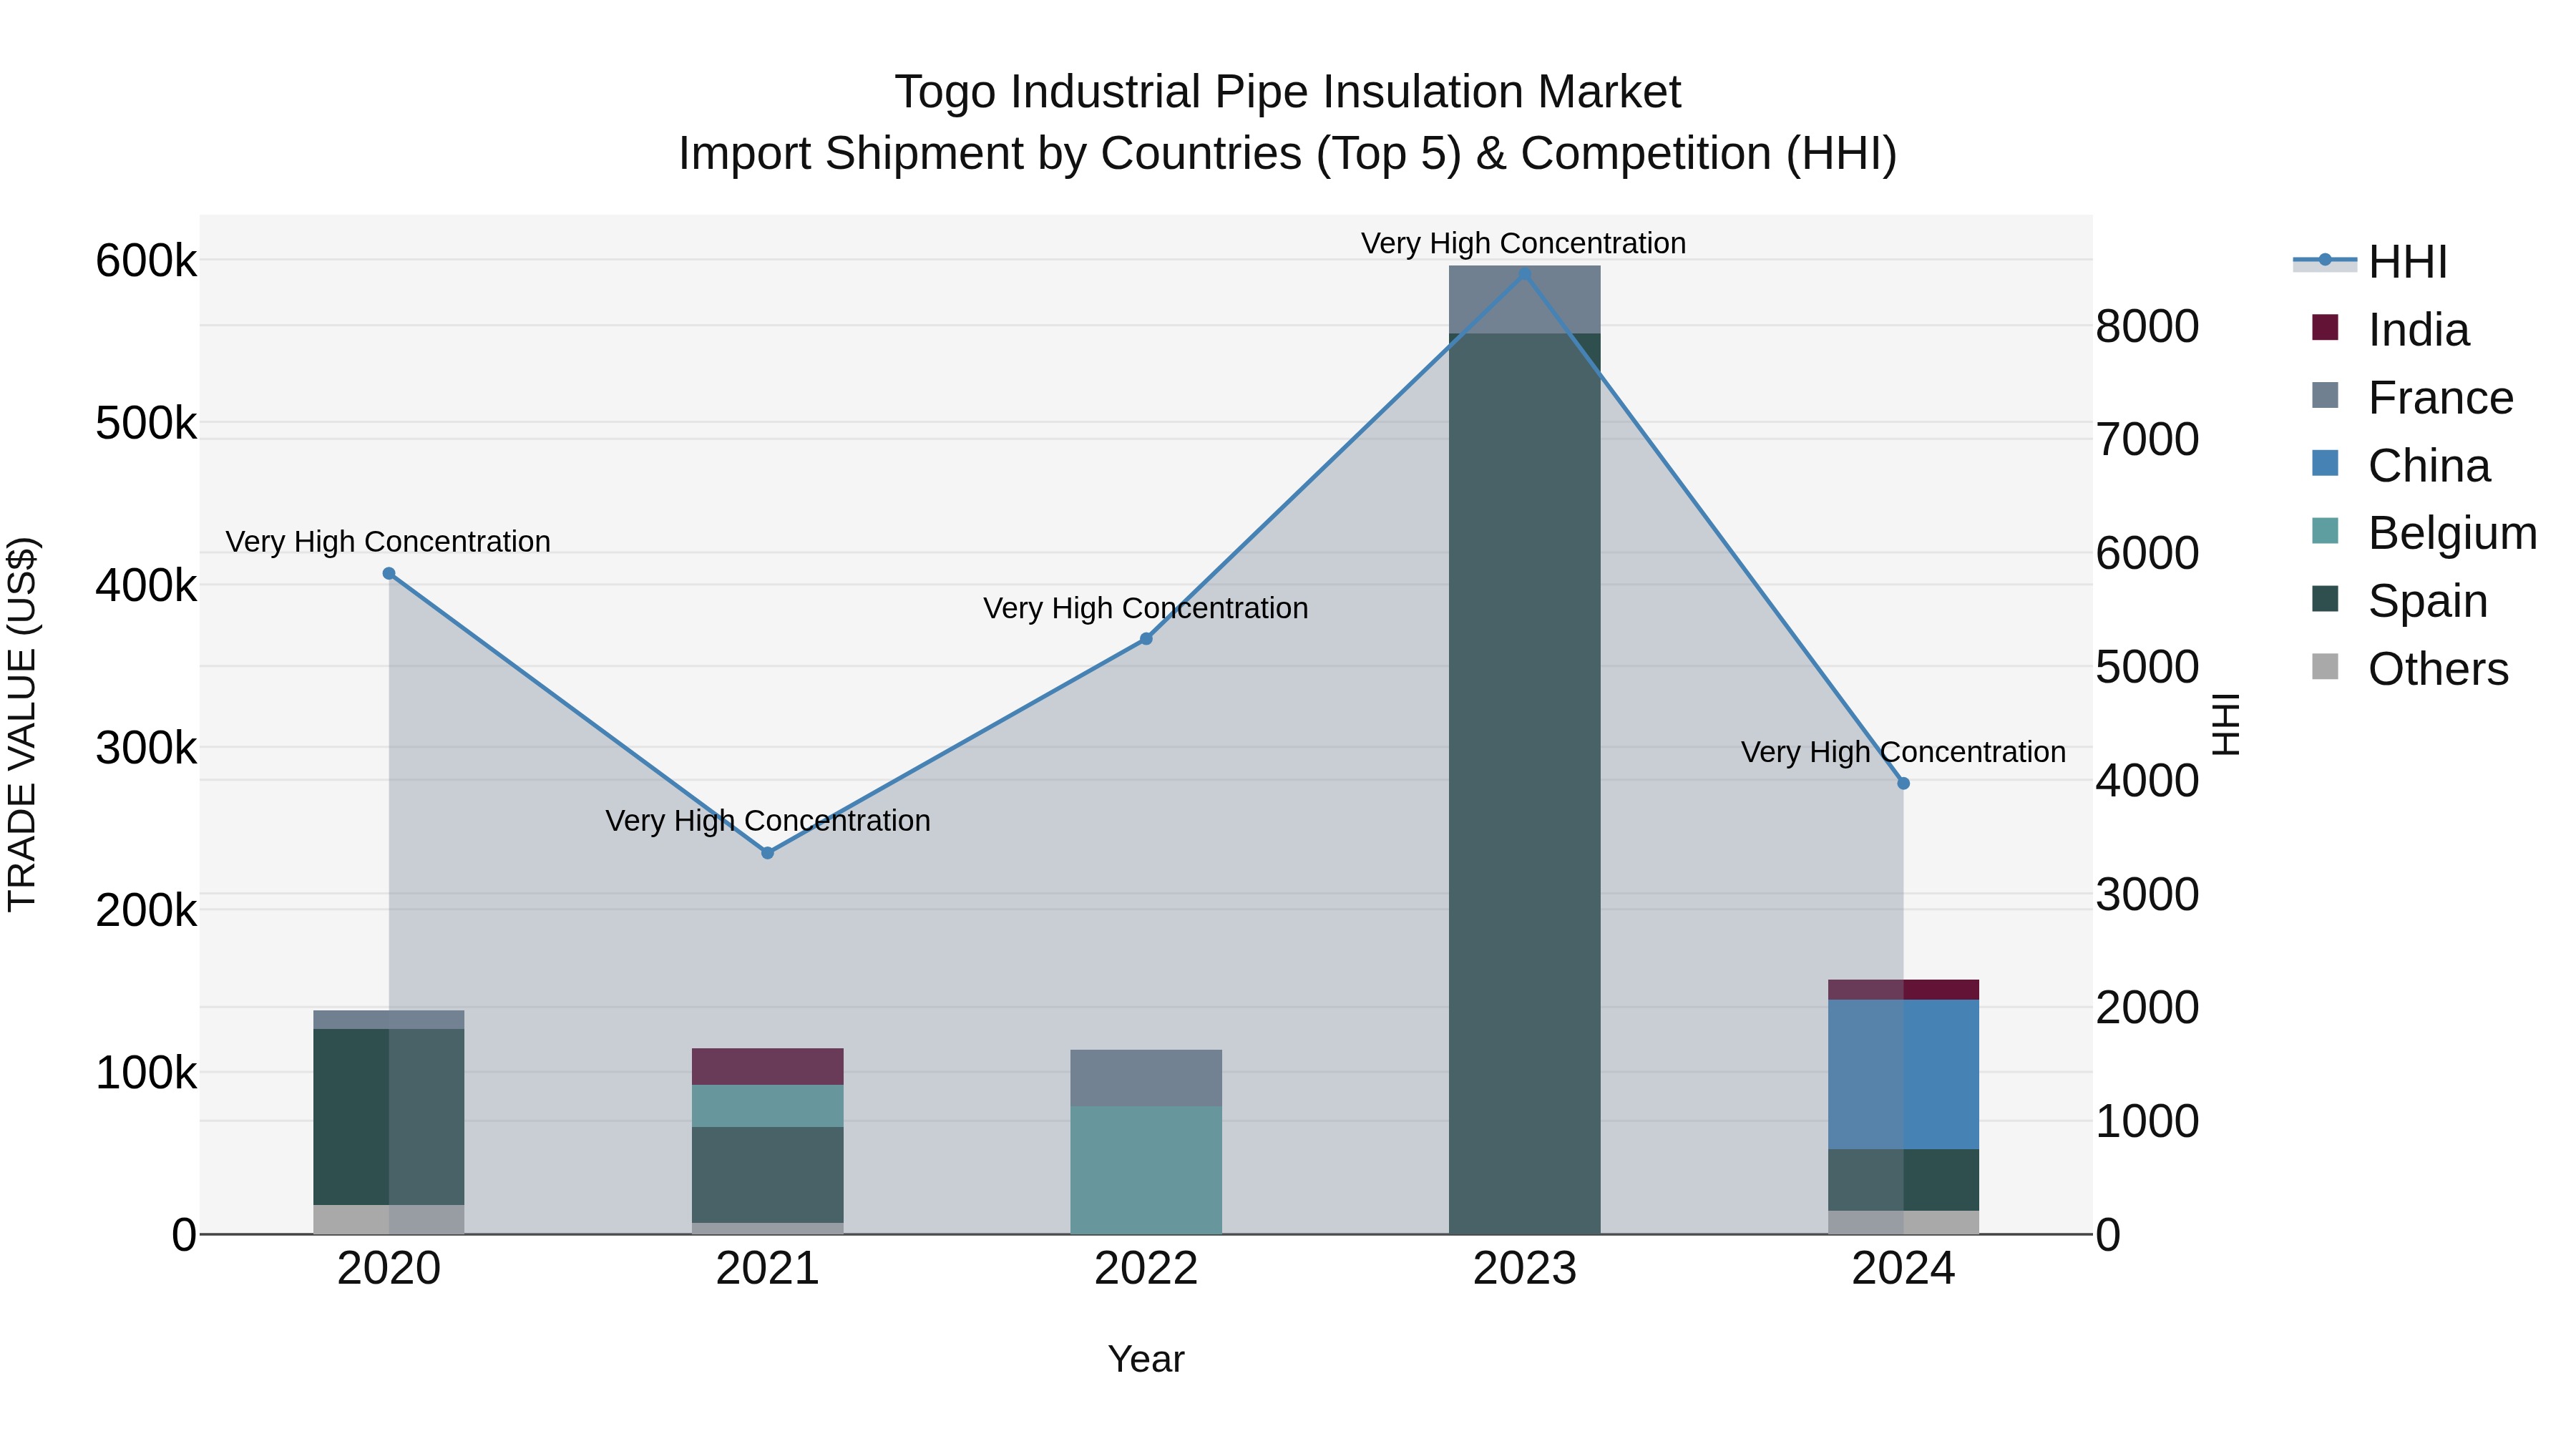
Task: Click the Spain segment of the 2023 bar
Action: pos(1525,784)
